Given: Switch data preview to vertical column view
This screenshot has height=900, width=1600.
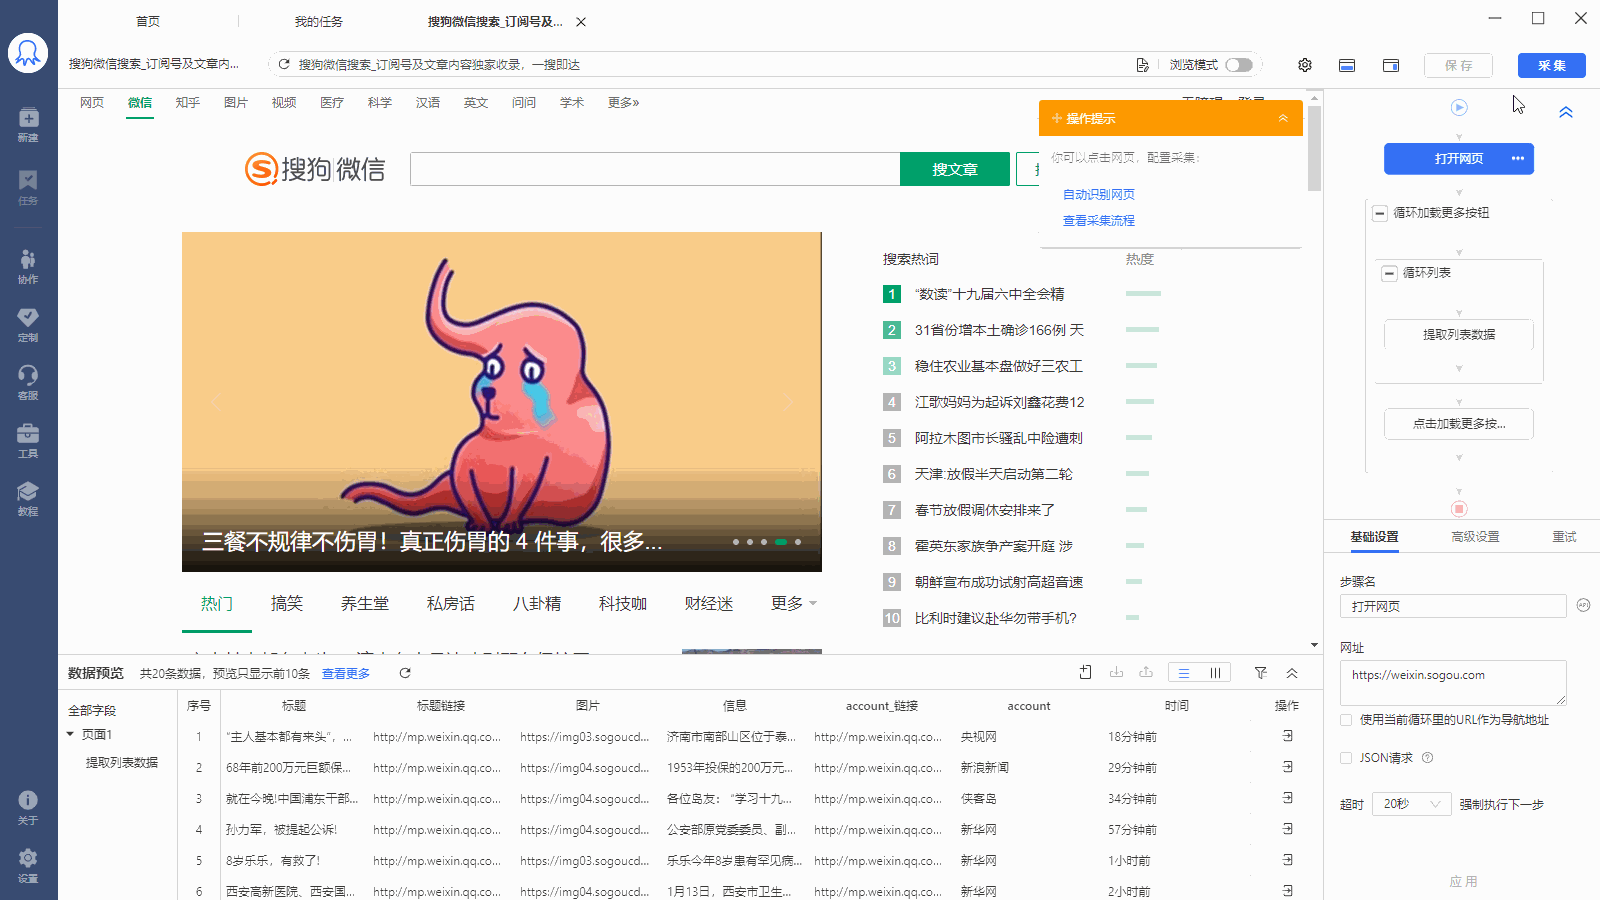Looking at the screenshot, I should click(x=1215, y=673).
